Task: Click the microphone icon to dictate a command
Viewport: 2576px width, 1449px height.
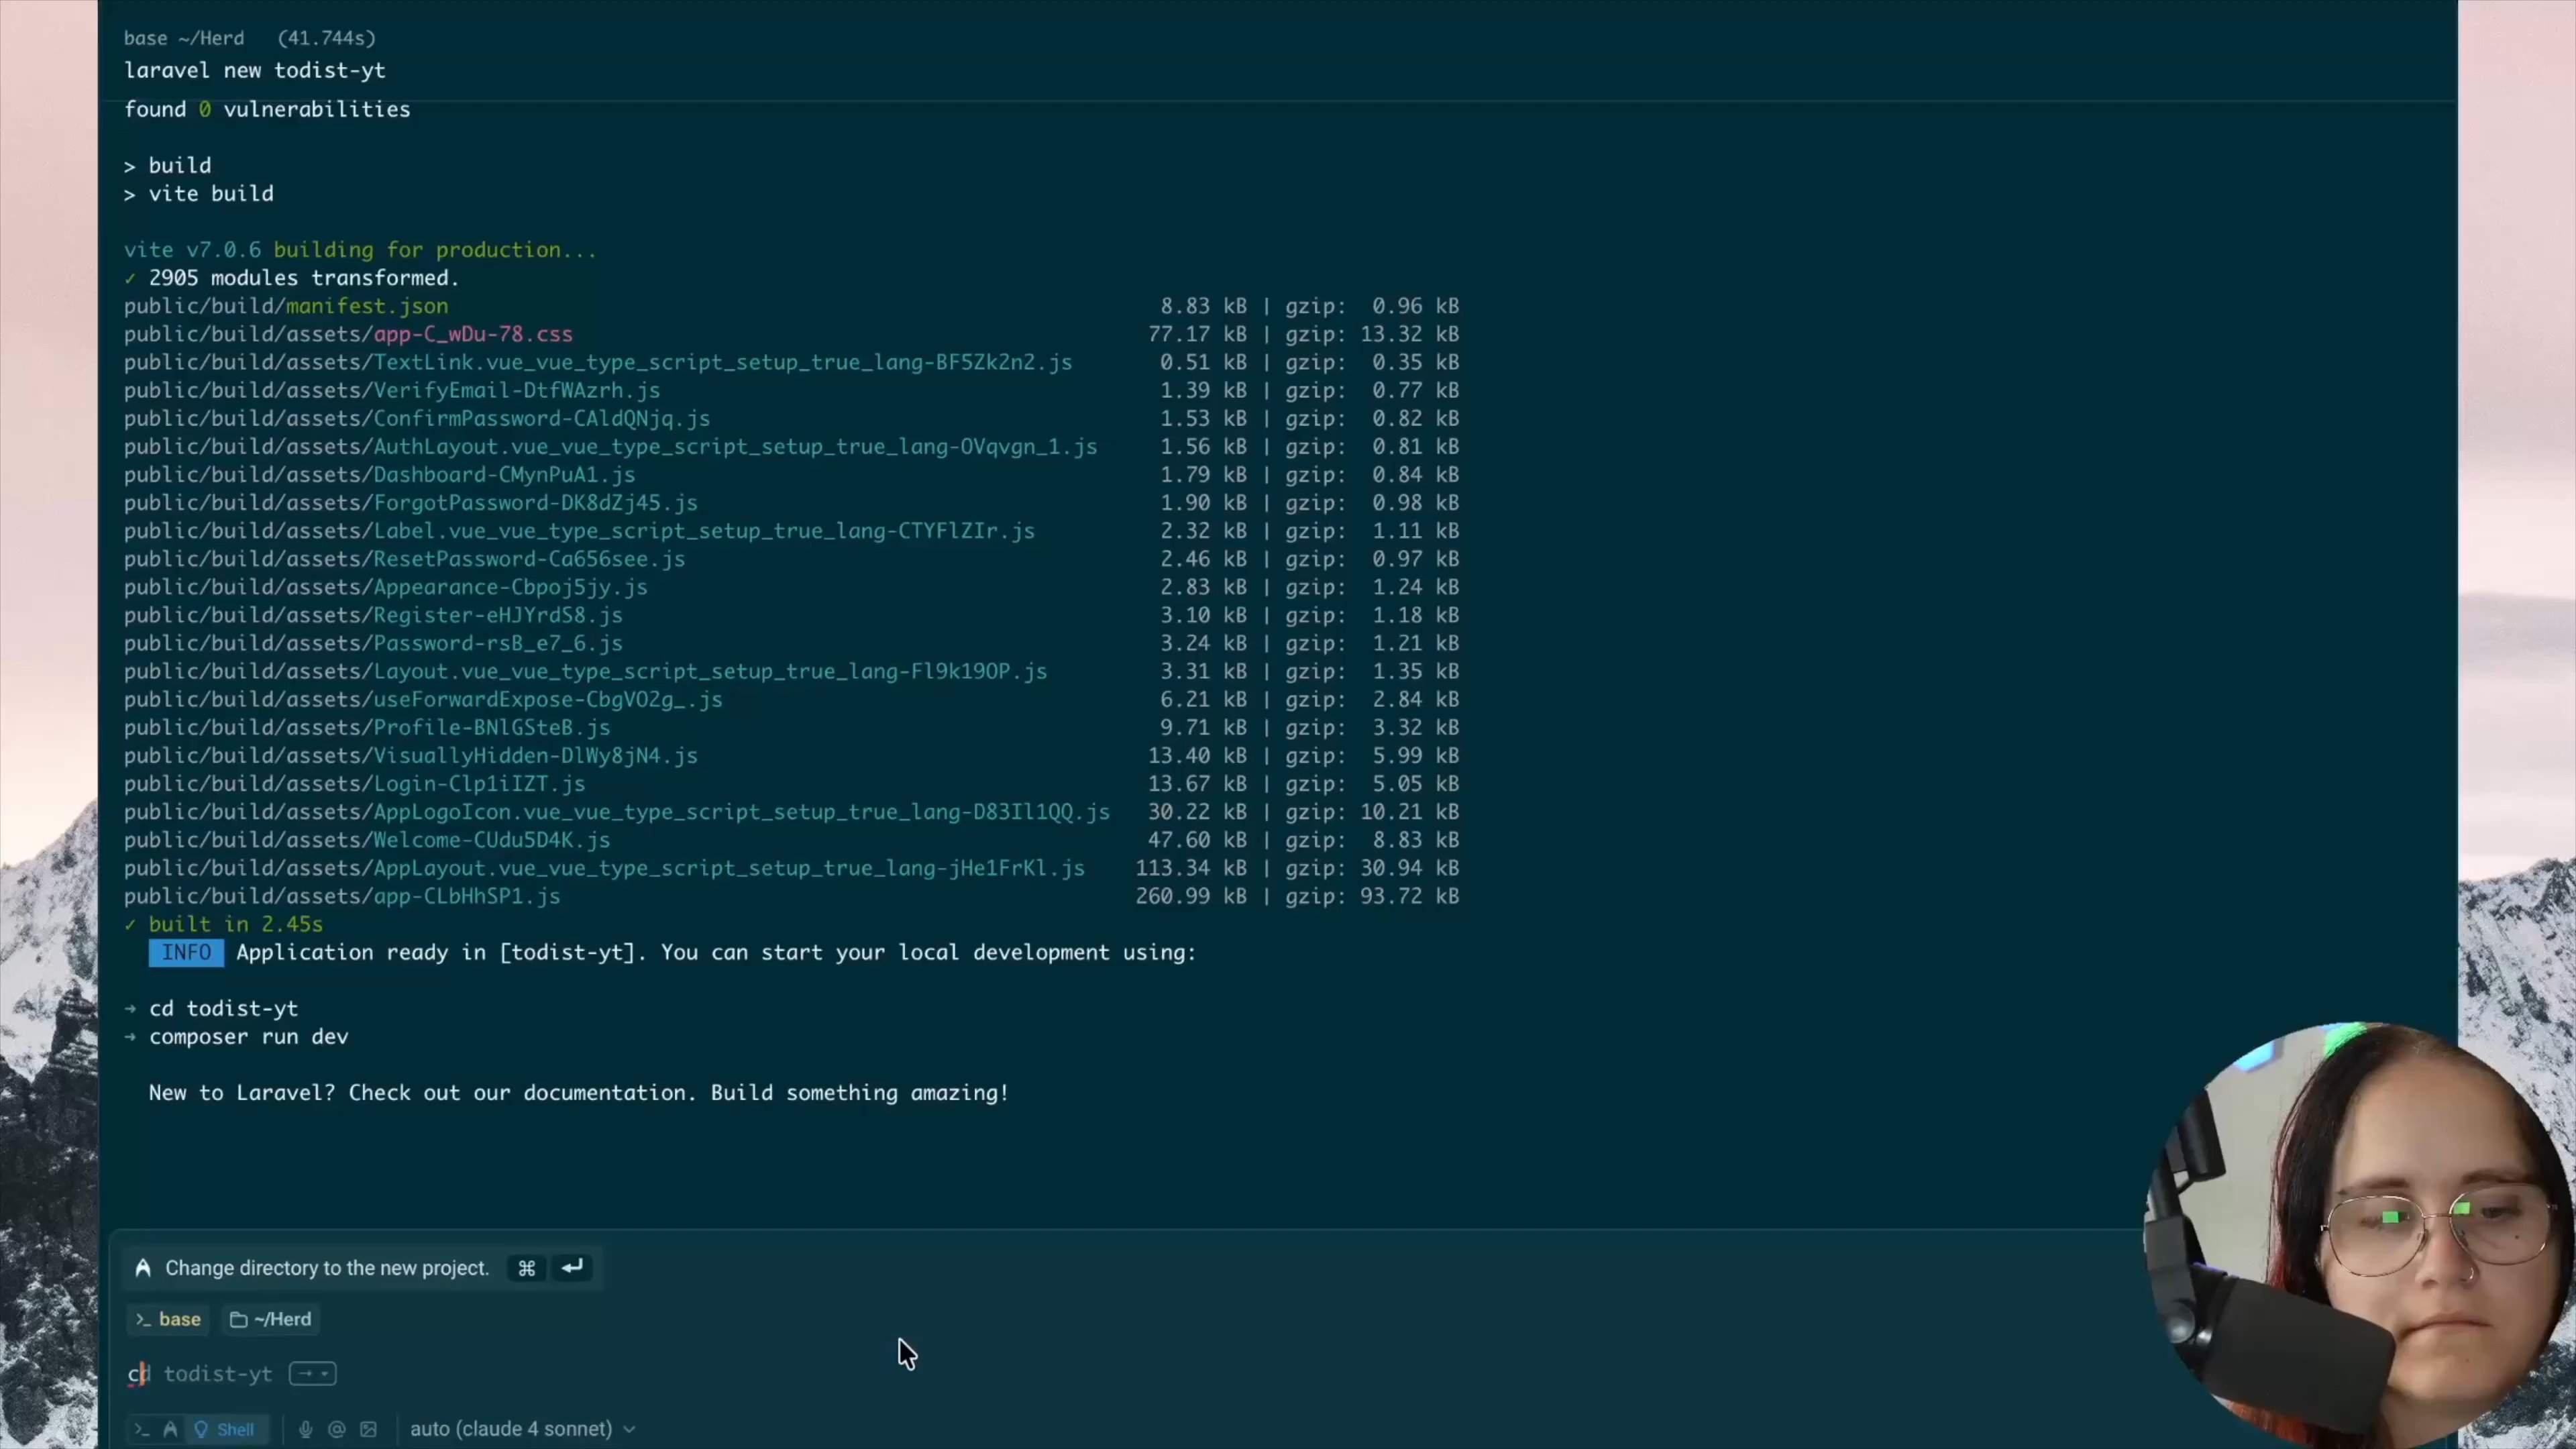Action: tap(306, 1428)
